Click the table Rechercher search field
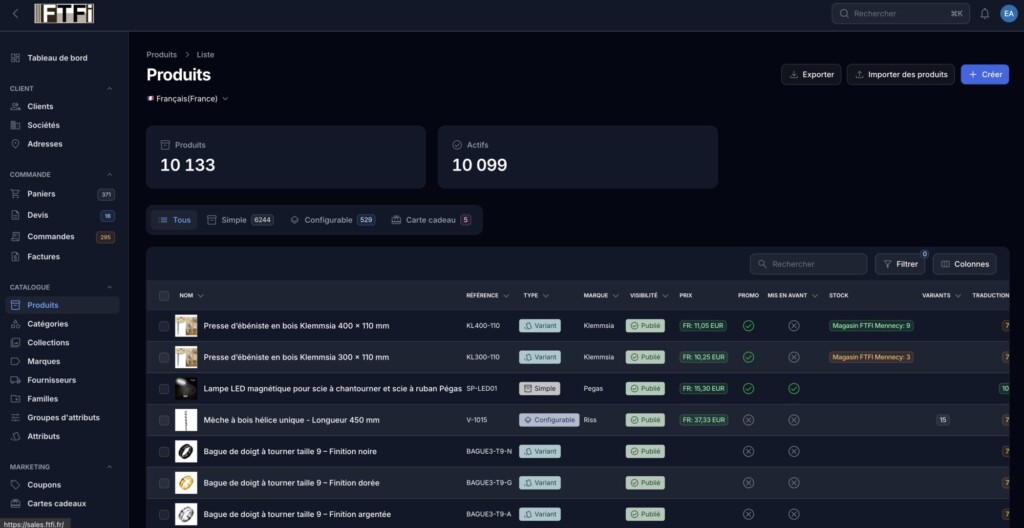The height and width of the screenshot is (528, 1024). pos(808,264)
